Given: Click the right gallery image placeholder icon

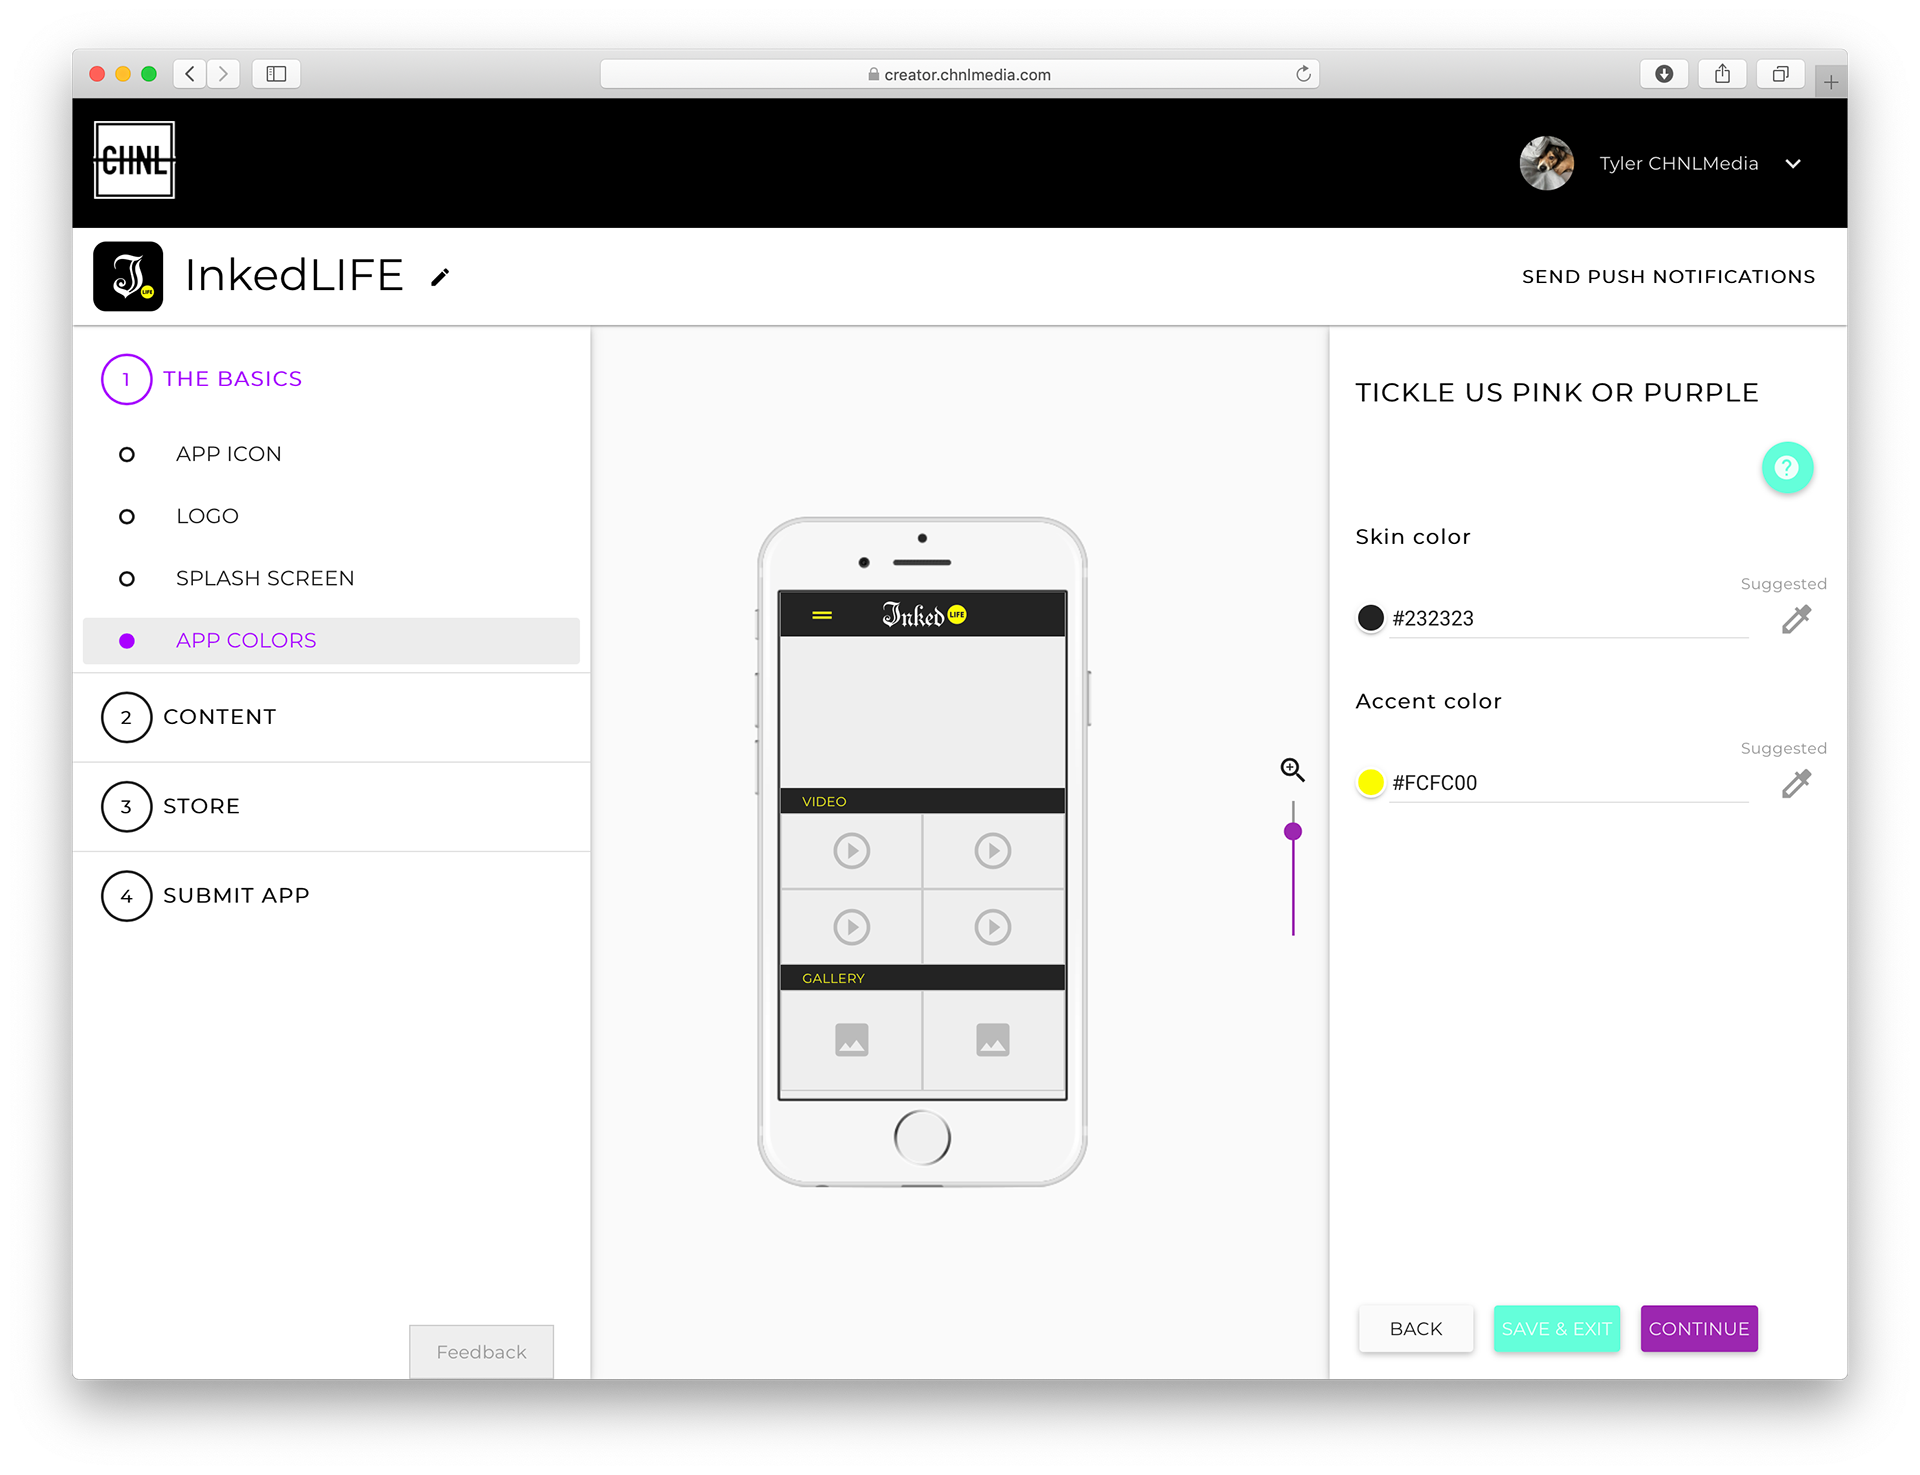Looking at the screenshot, I should tap(993, 1040).
